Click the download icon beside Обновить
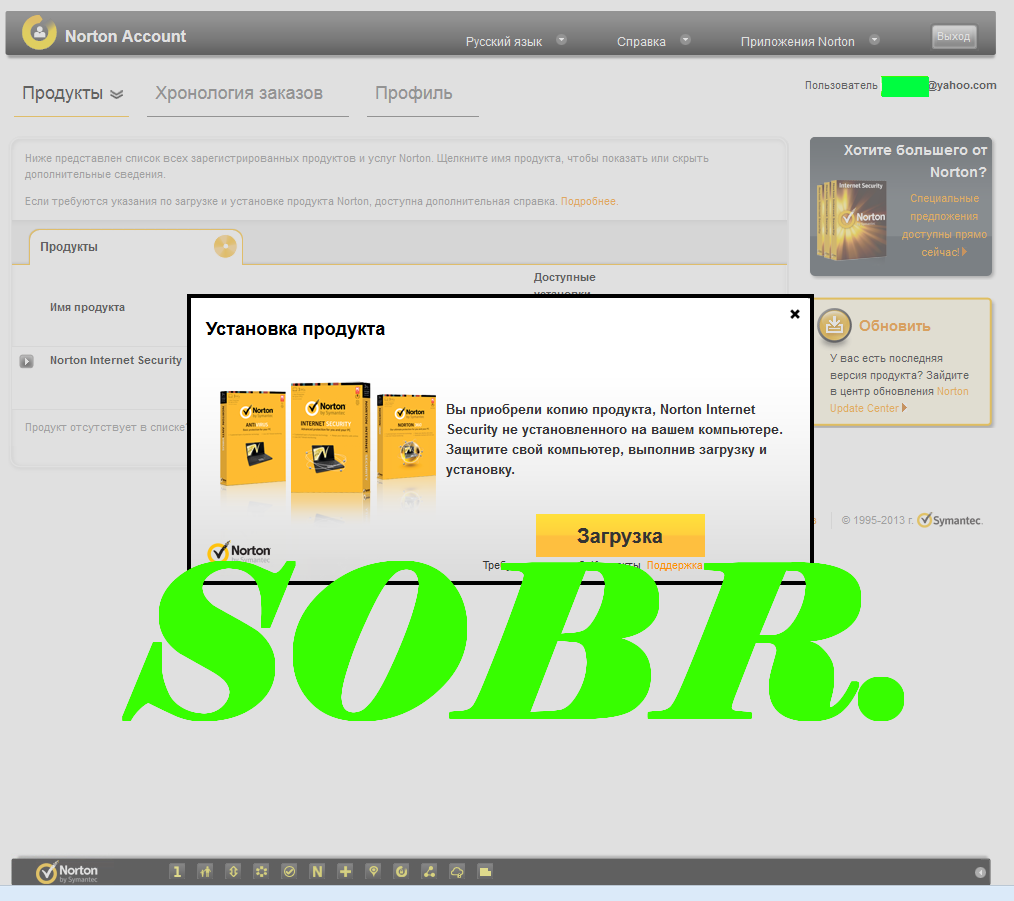The image size is (1014, 901). 834,325
